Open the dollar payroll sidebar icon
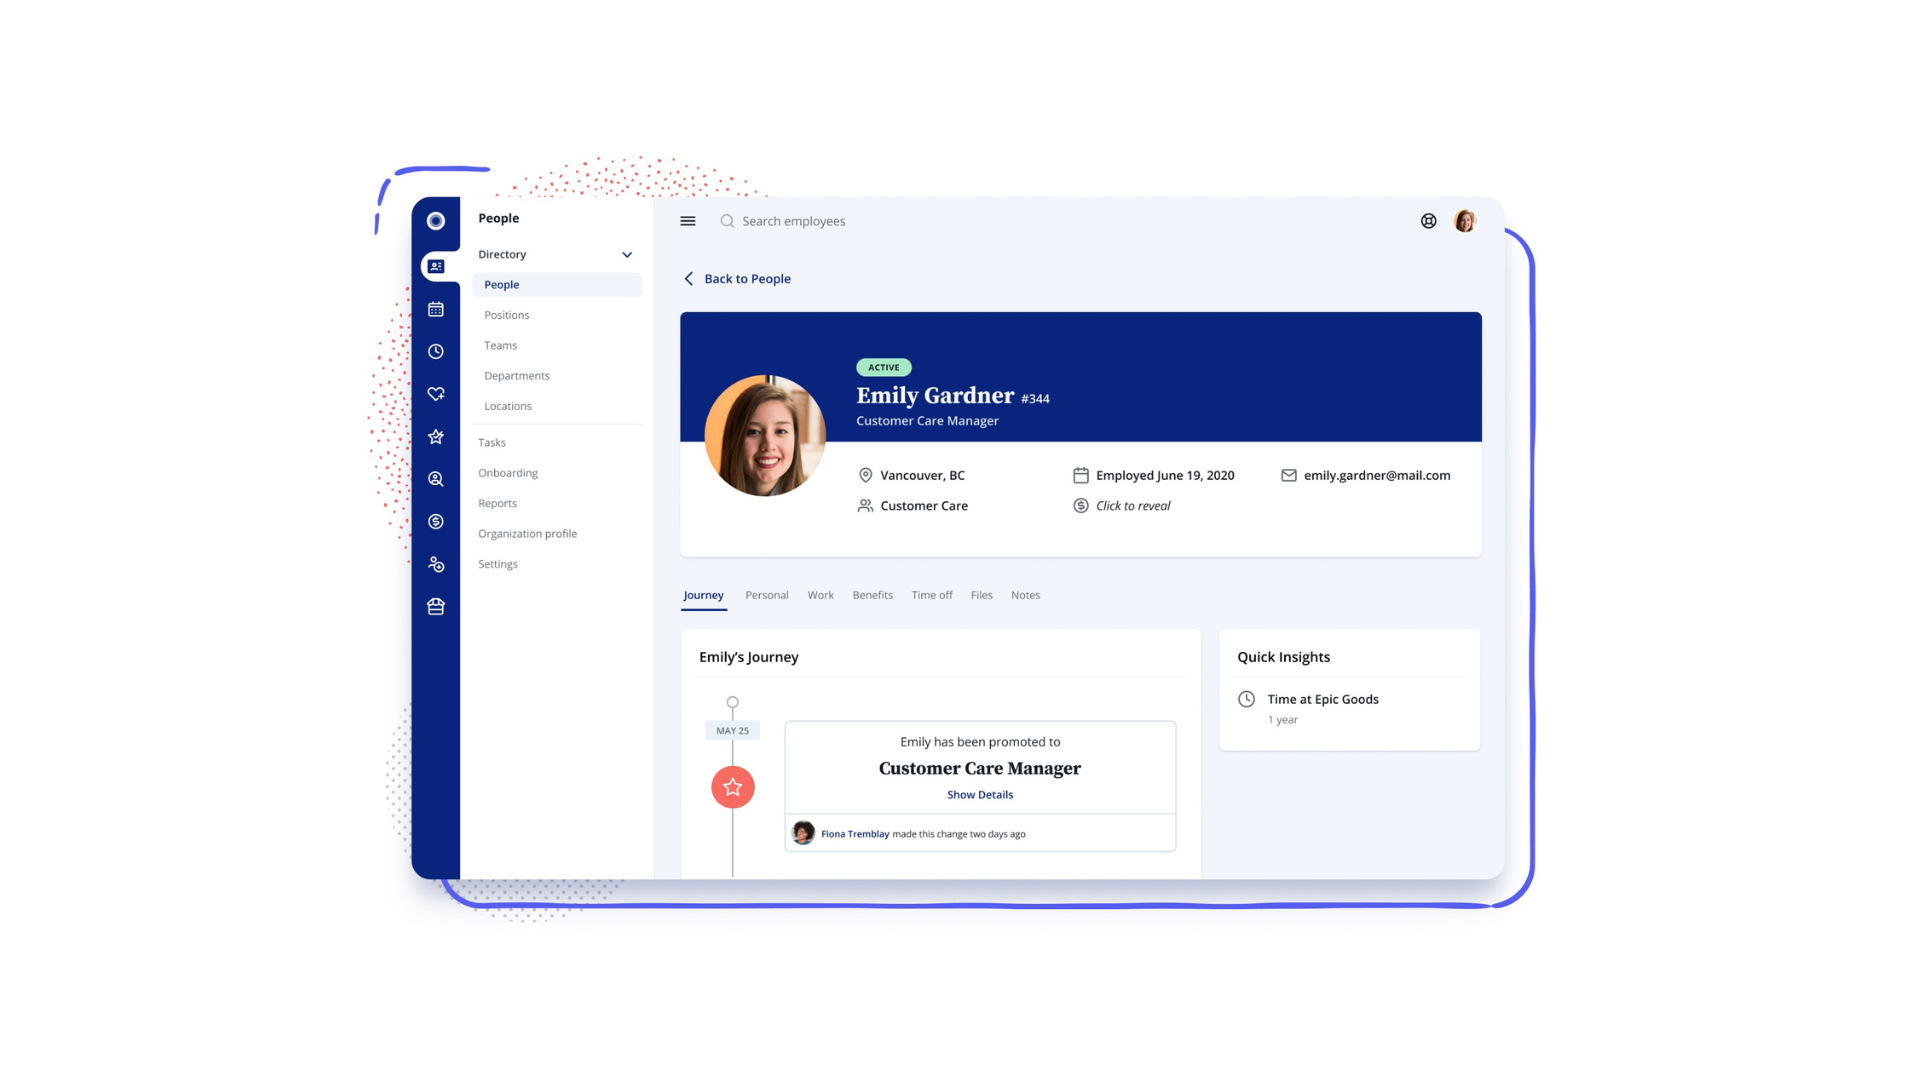Viewport: 1920px width, 1080px height. coord(436,522)
